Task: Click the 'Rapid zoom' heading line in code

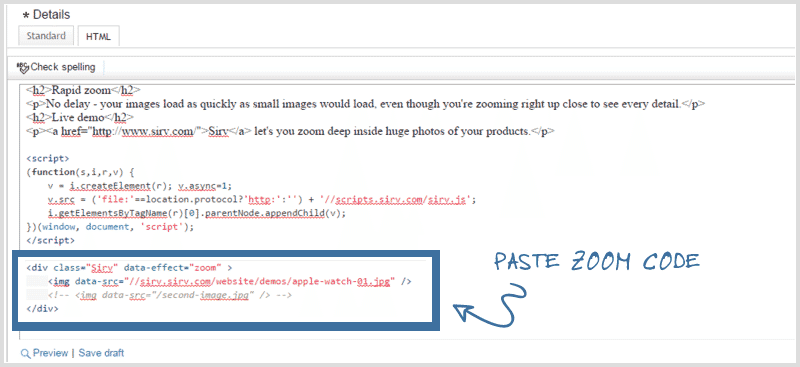Action: (83, 91)
